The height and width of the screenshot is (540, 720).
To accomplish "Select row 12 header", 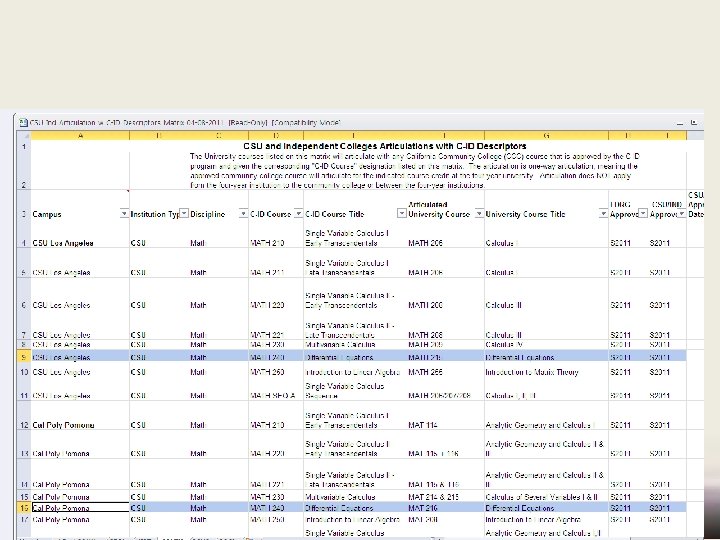I will click(23, 416).
